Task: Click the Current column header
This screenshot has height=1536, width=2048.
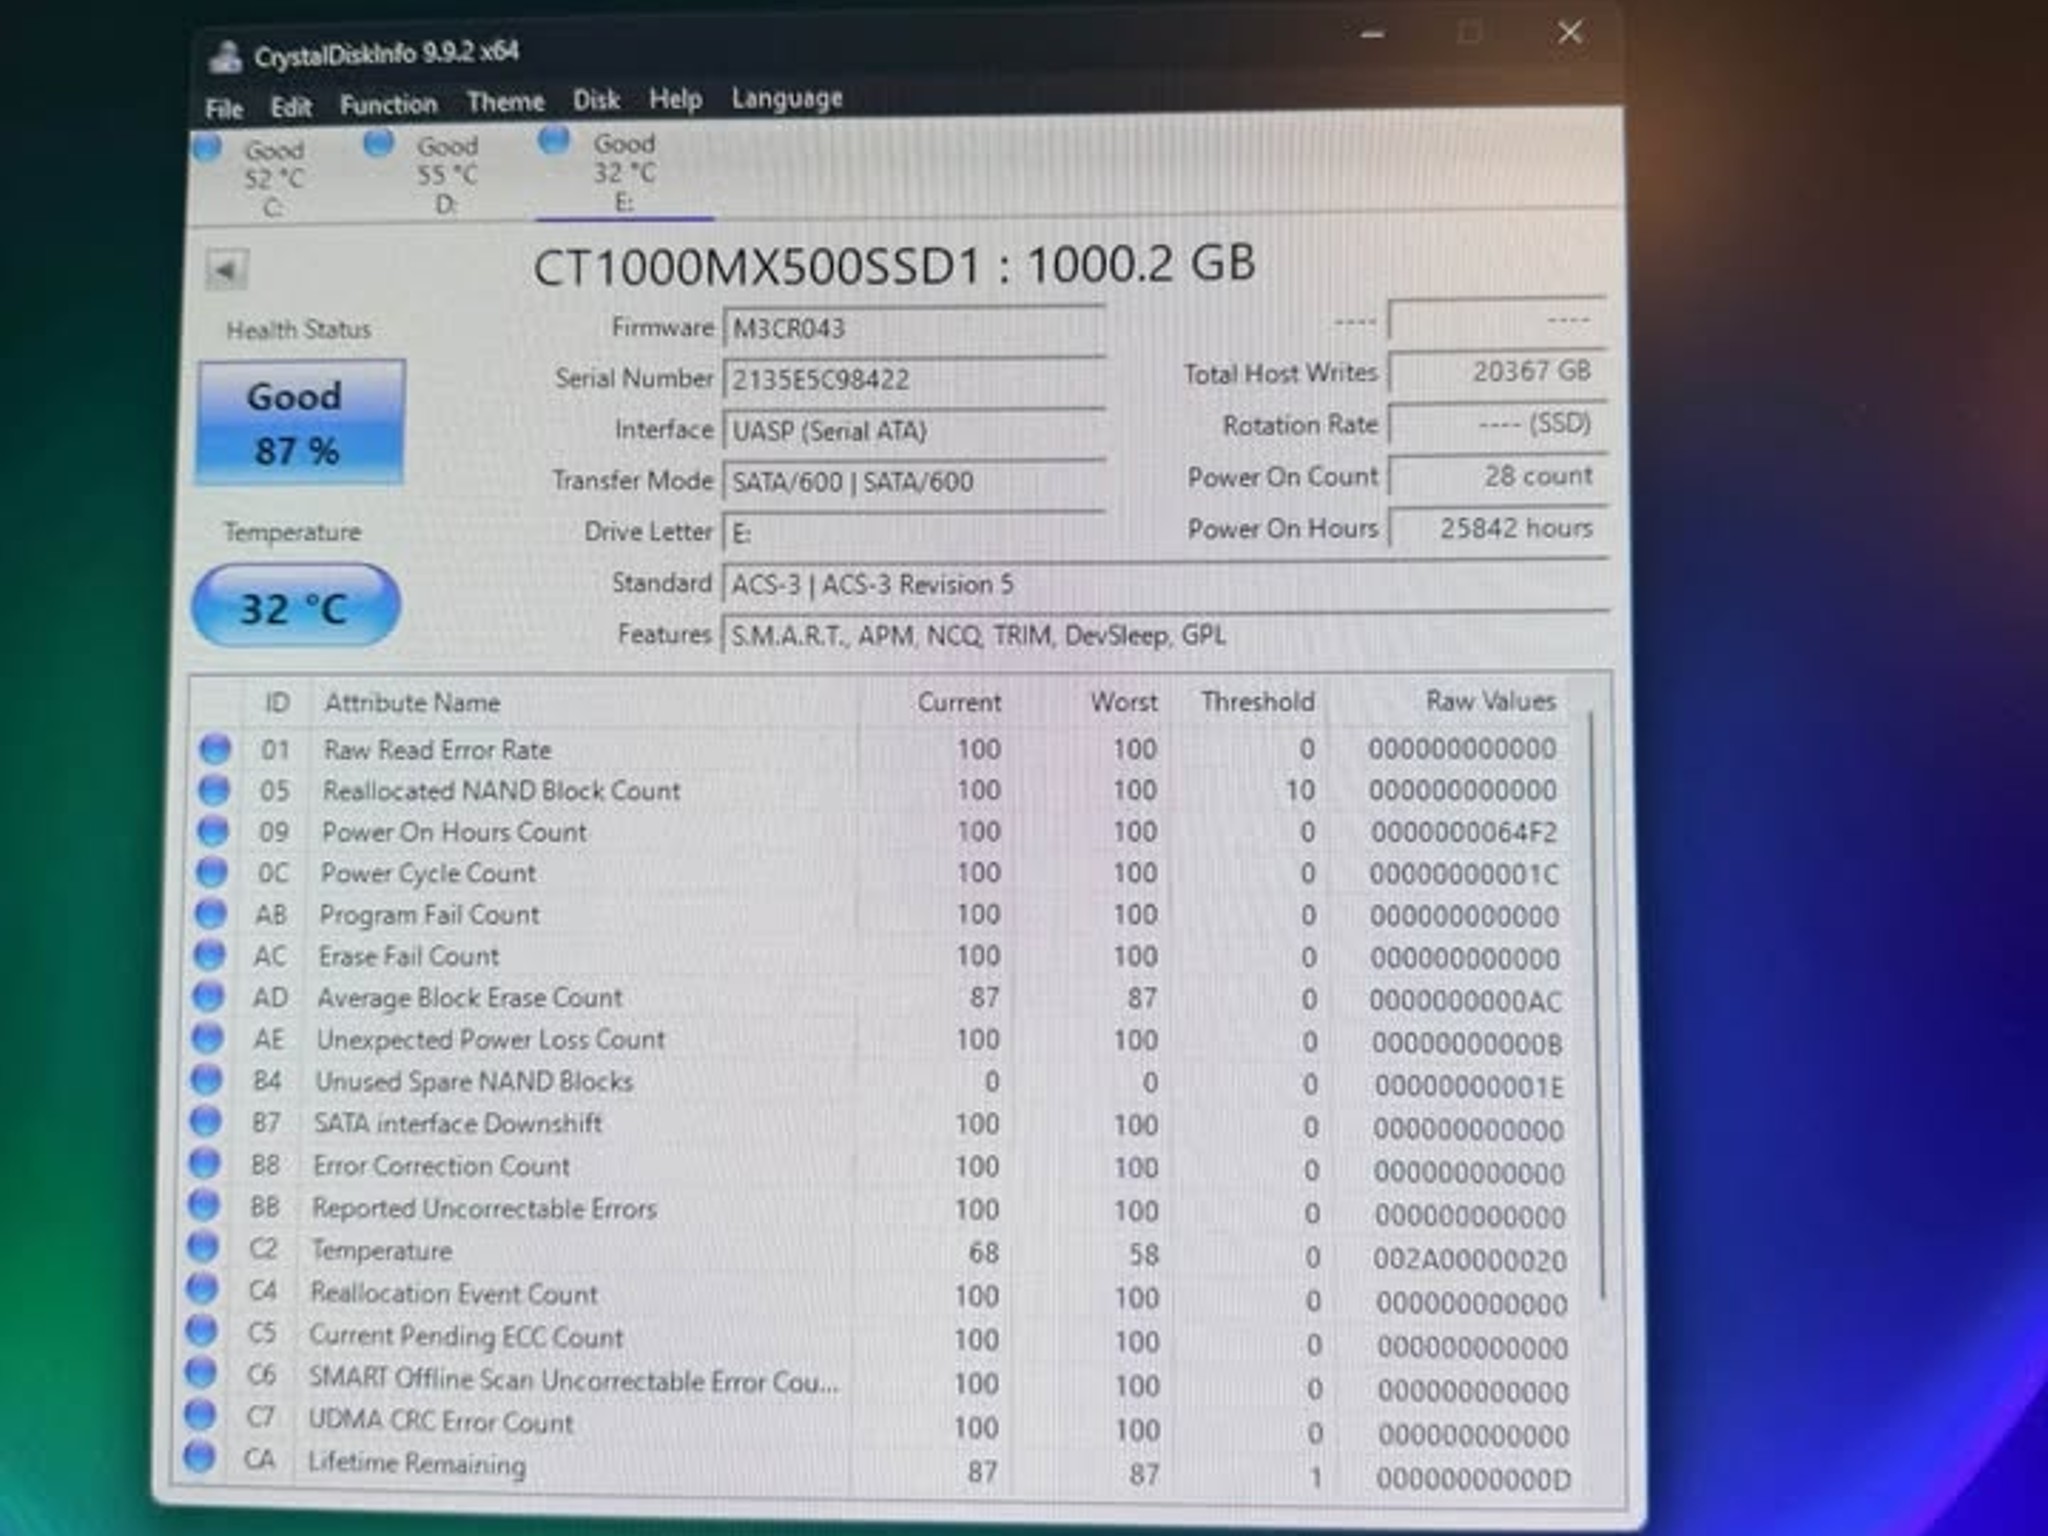Action: (959, 702)
